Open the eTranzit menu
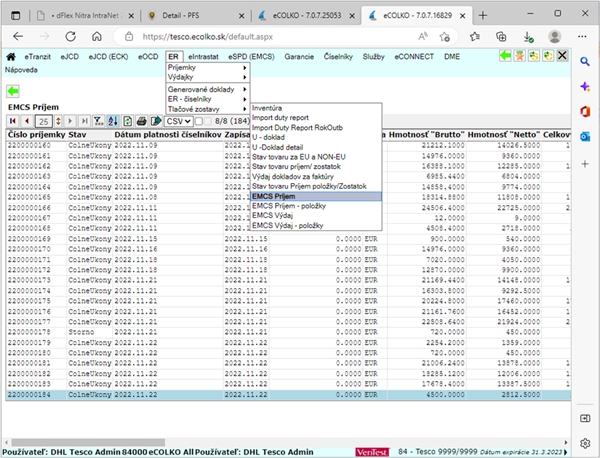The height and width of the screenshot is (458, 600). (38, 57)
